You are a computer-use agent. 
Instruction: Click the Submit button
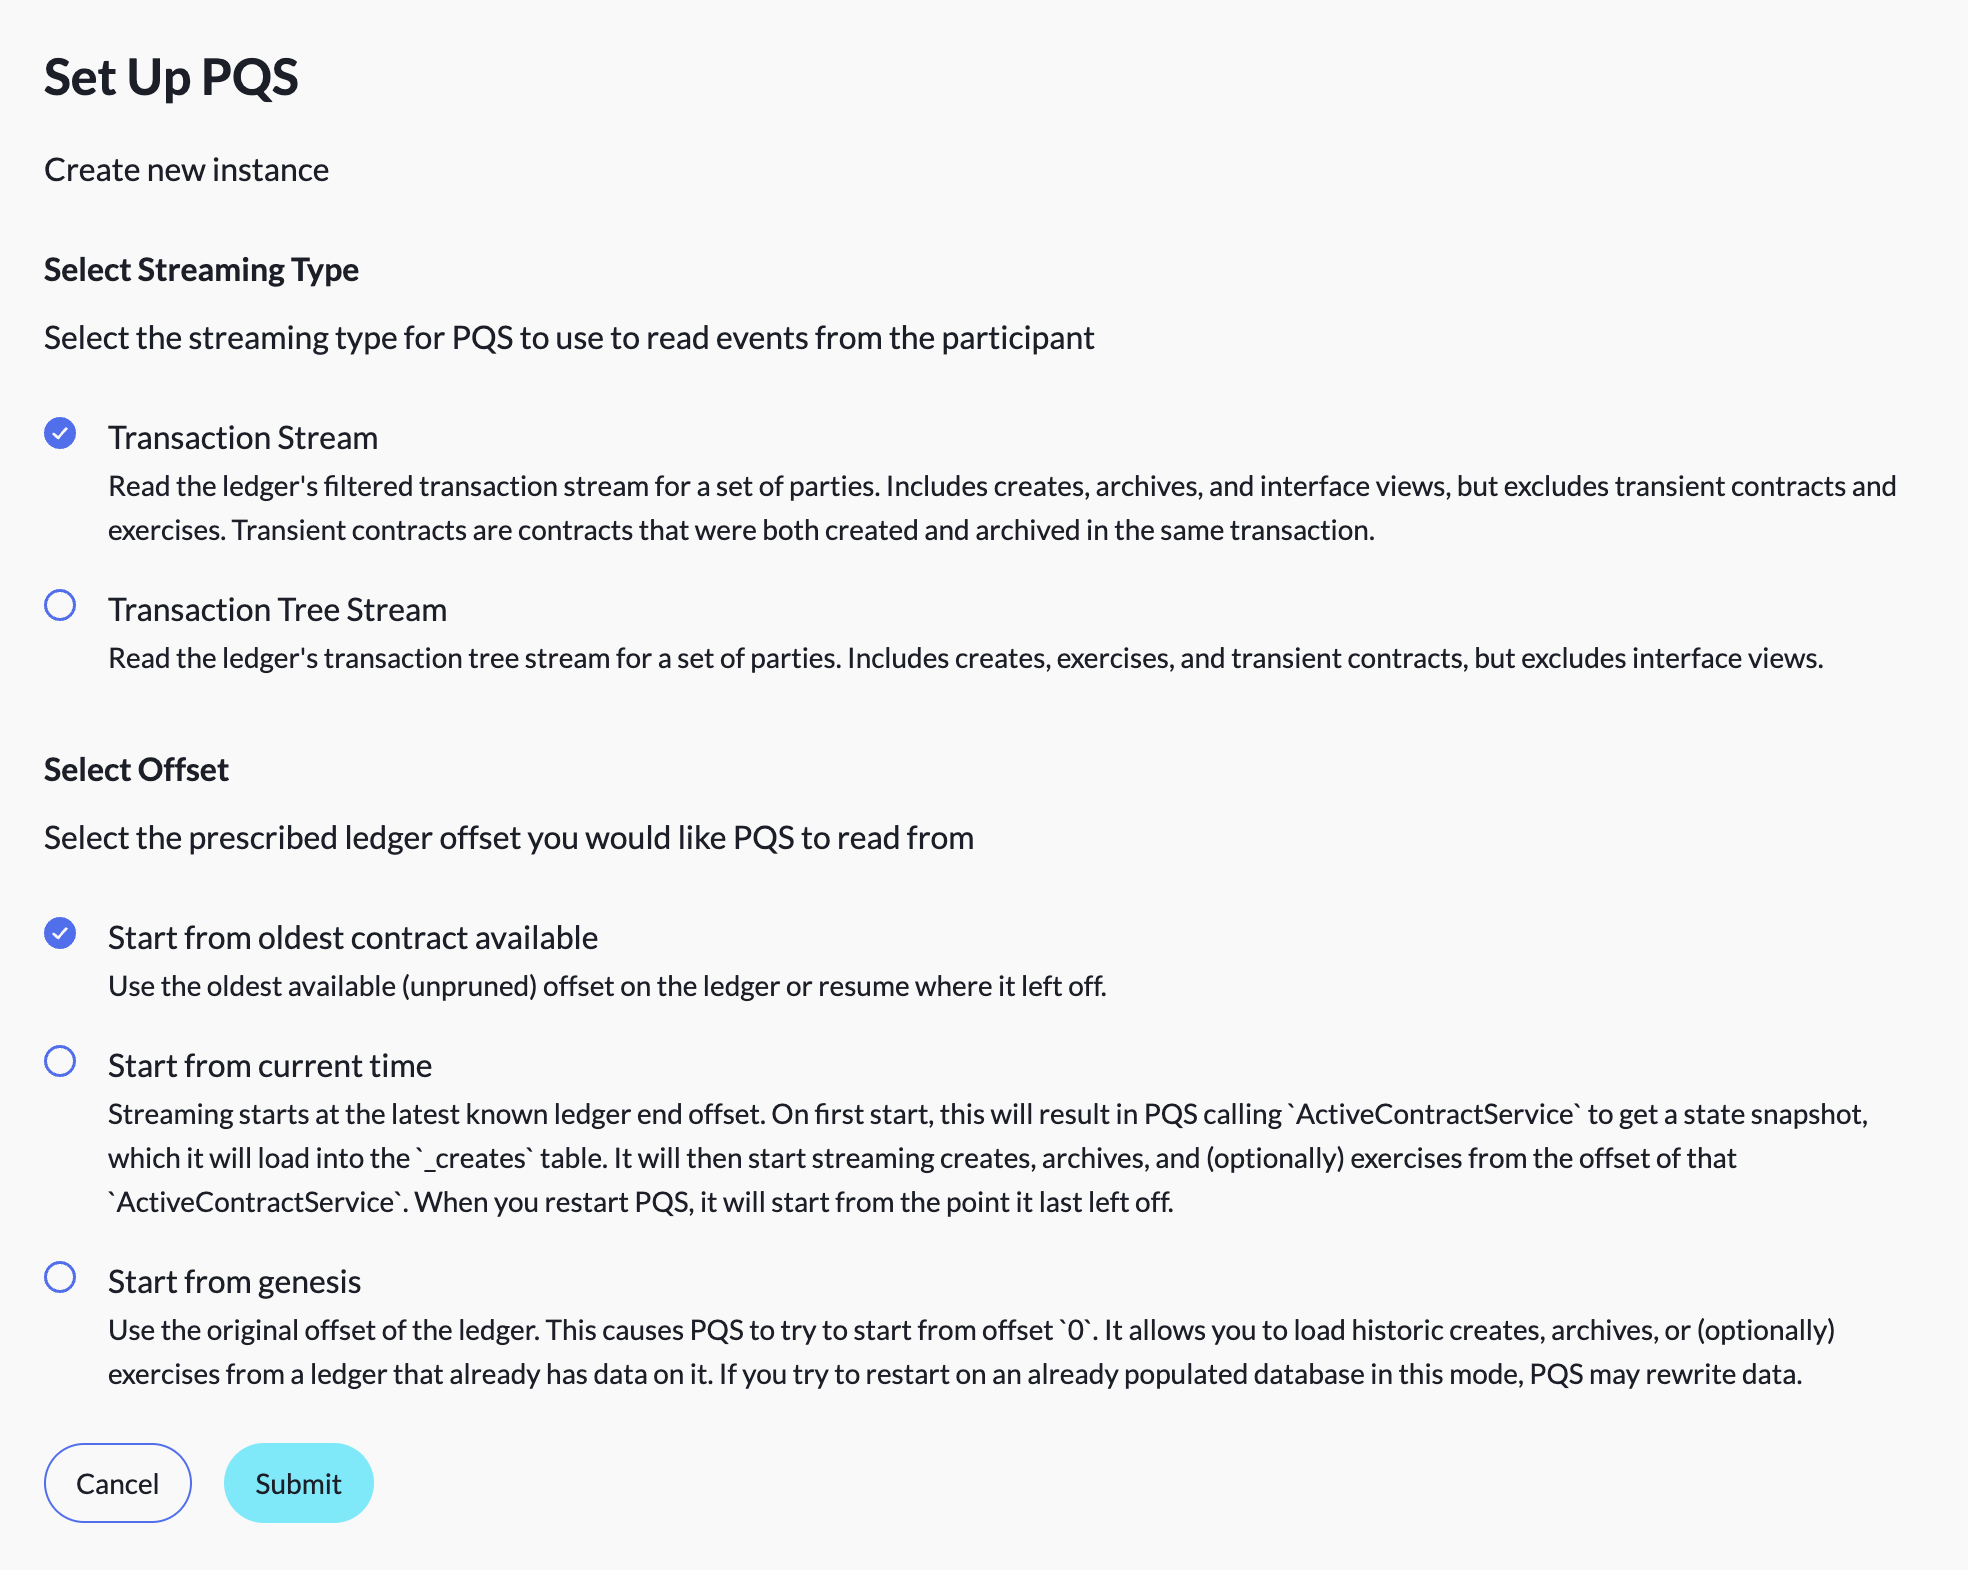point(299,1483)
